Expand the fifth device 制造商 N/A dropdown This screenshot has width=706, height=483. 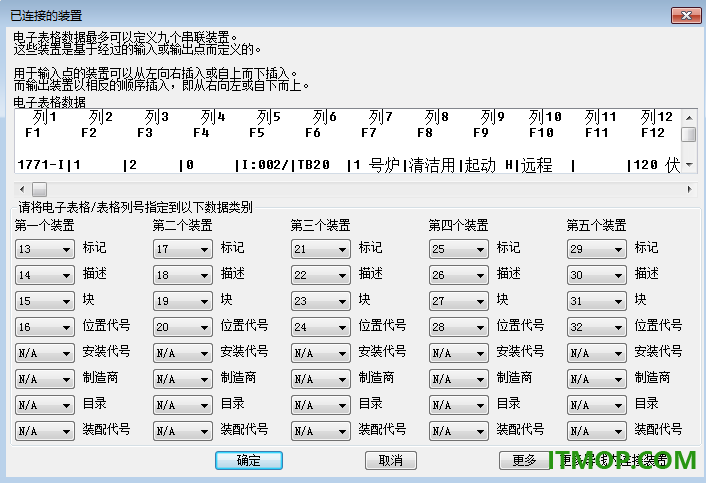[597, 379]
